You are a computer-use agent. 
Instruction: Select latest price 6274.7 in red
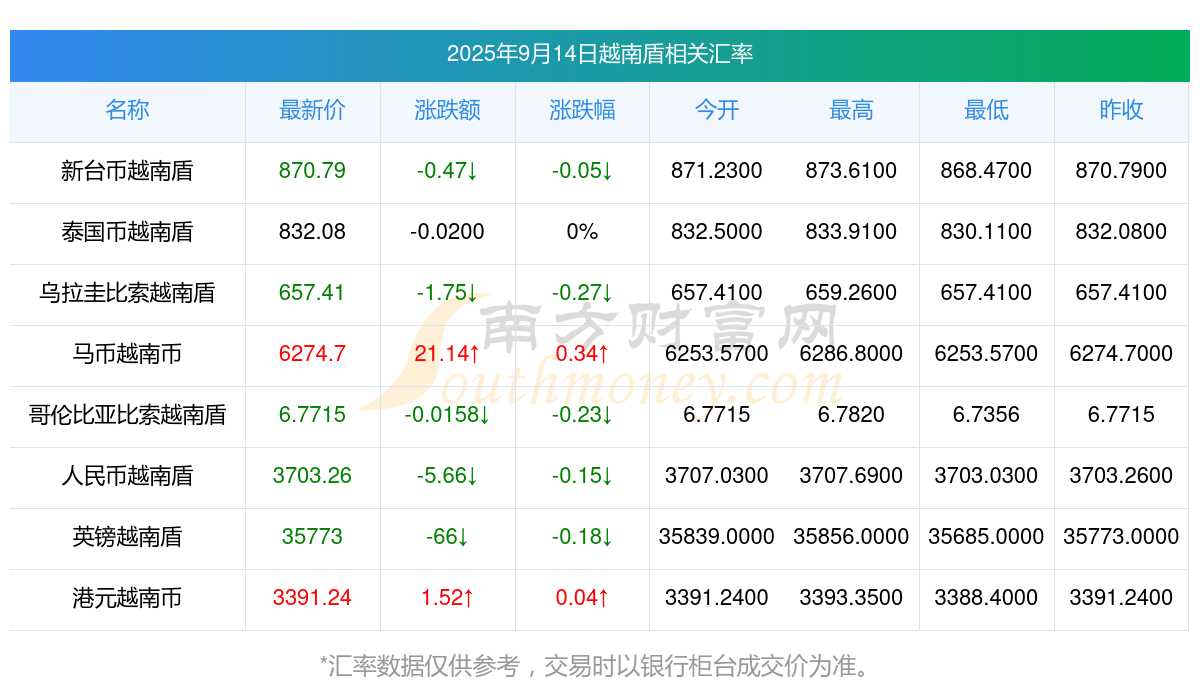point(312,354)
